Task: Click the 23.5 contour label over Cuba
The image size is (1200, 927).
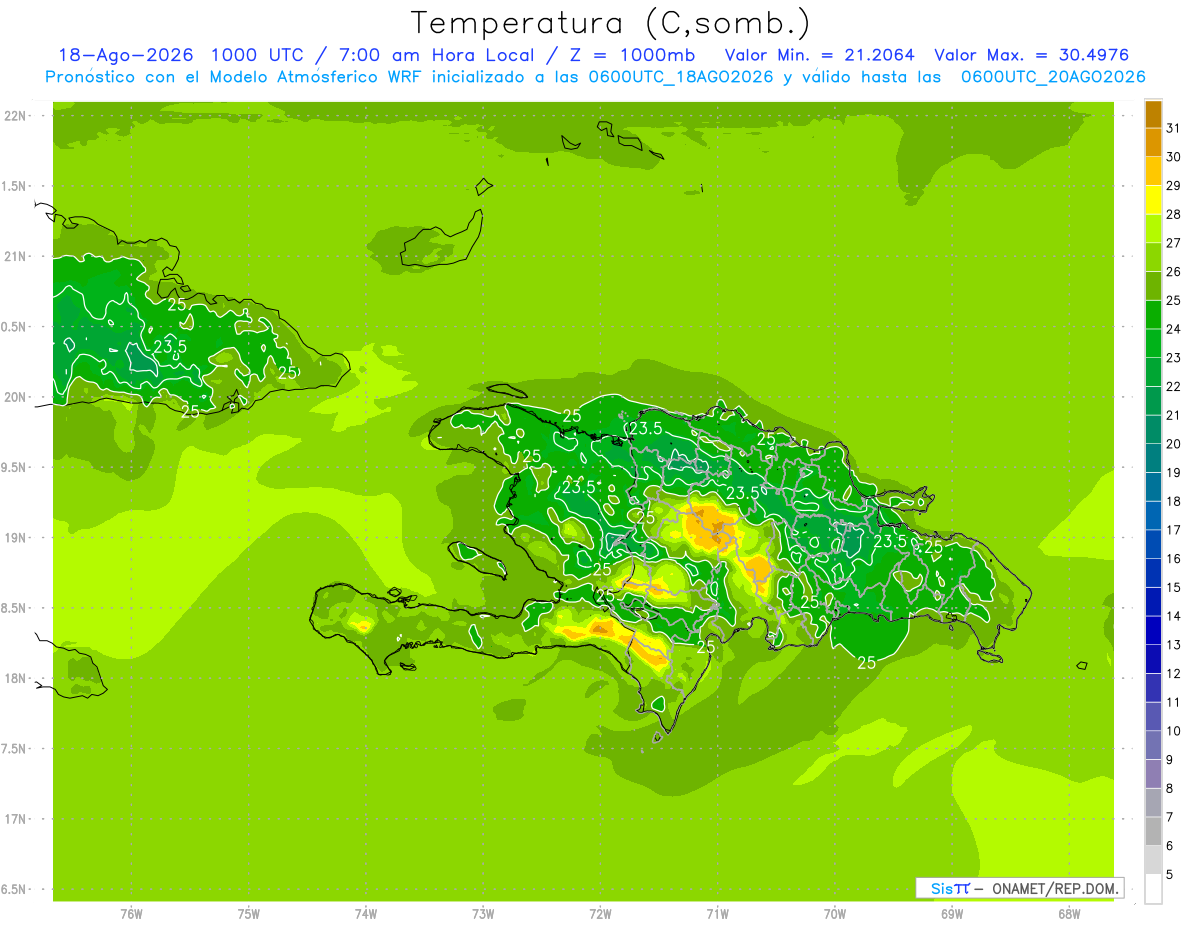Action: click(170, 346)
